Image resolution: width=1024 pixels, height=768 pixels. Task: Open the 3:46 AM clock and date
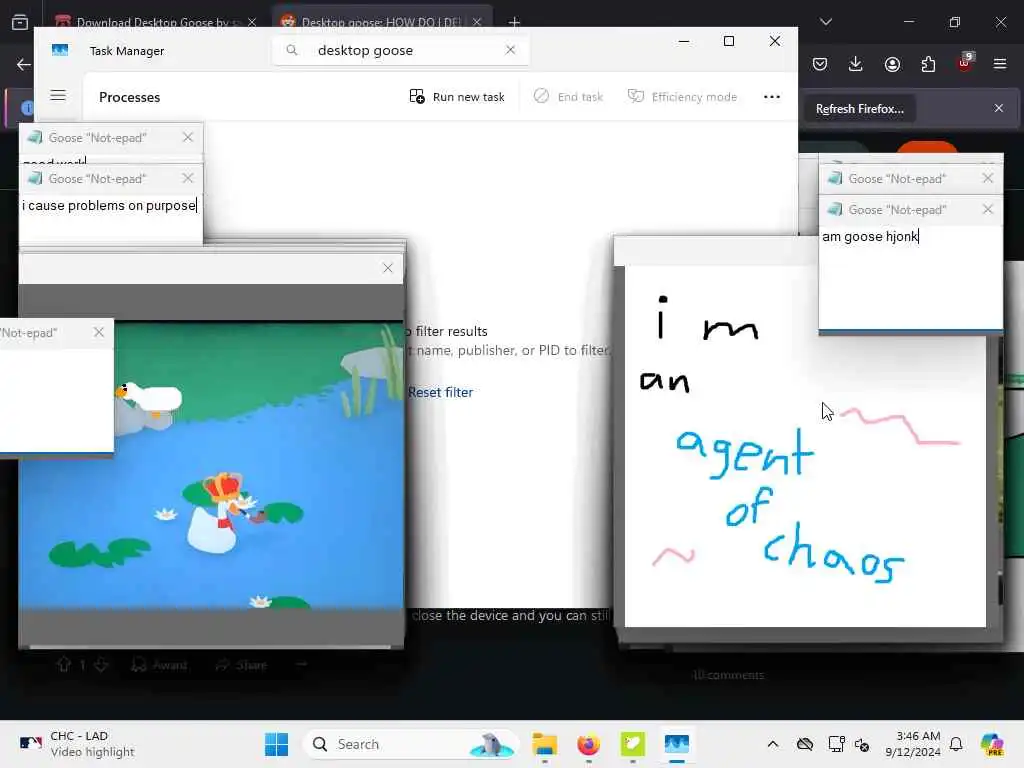point(913,744)
